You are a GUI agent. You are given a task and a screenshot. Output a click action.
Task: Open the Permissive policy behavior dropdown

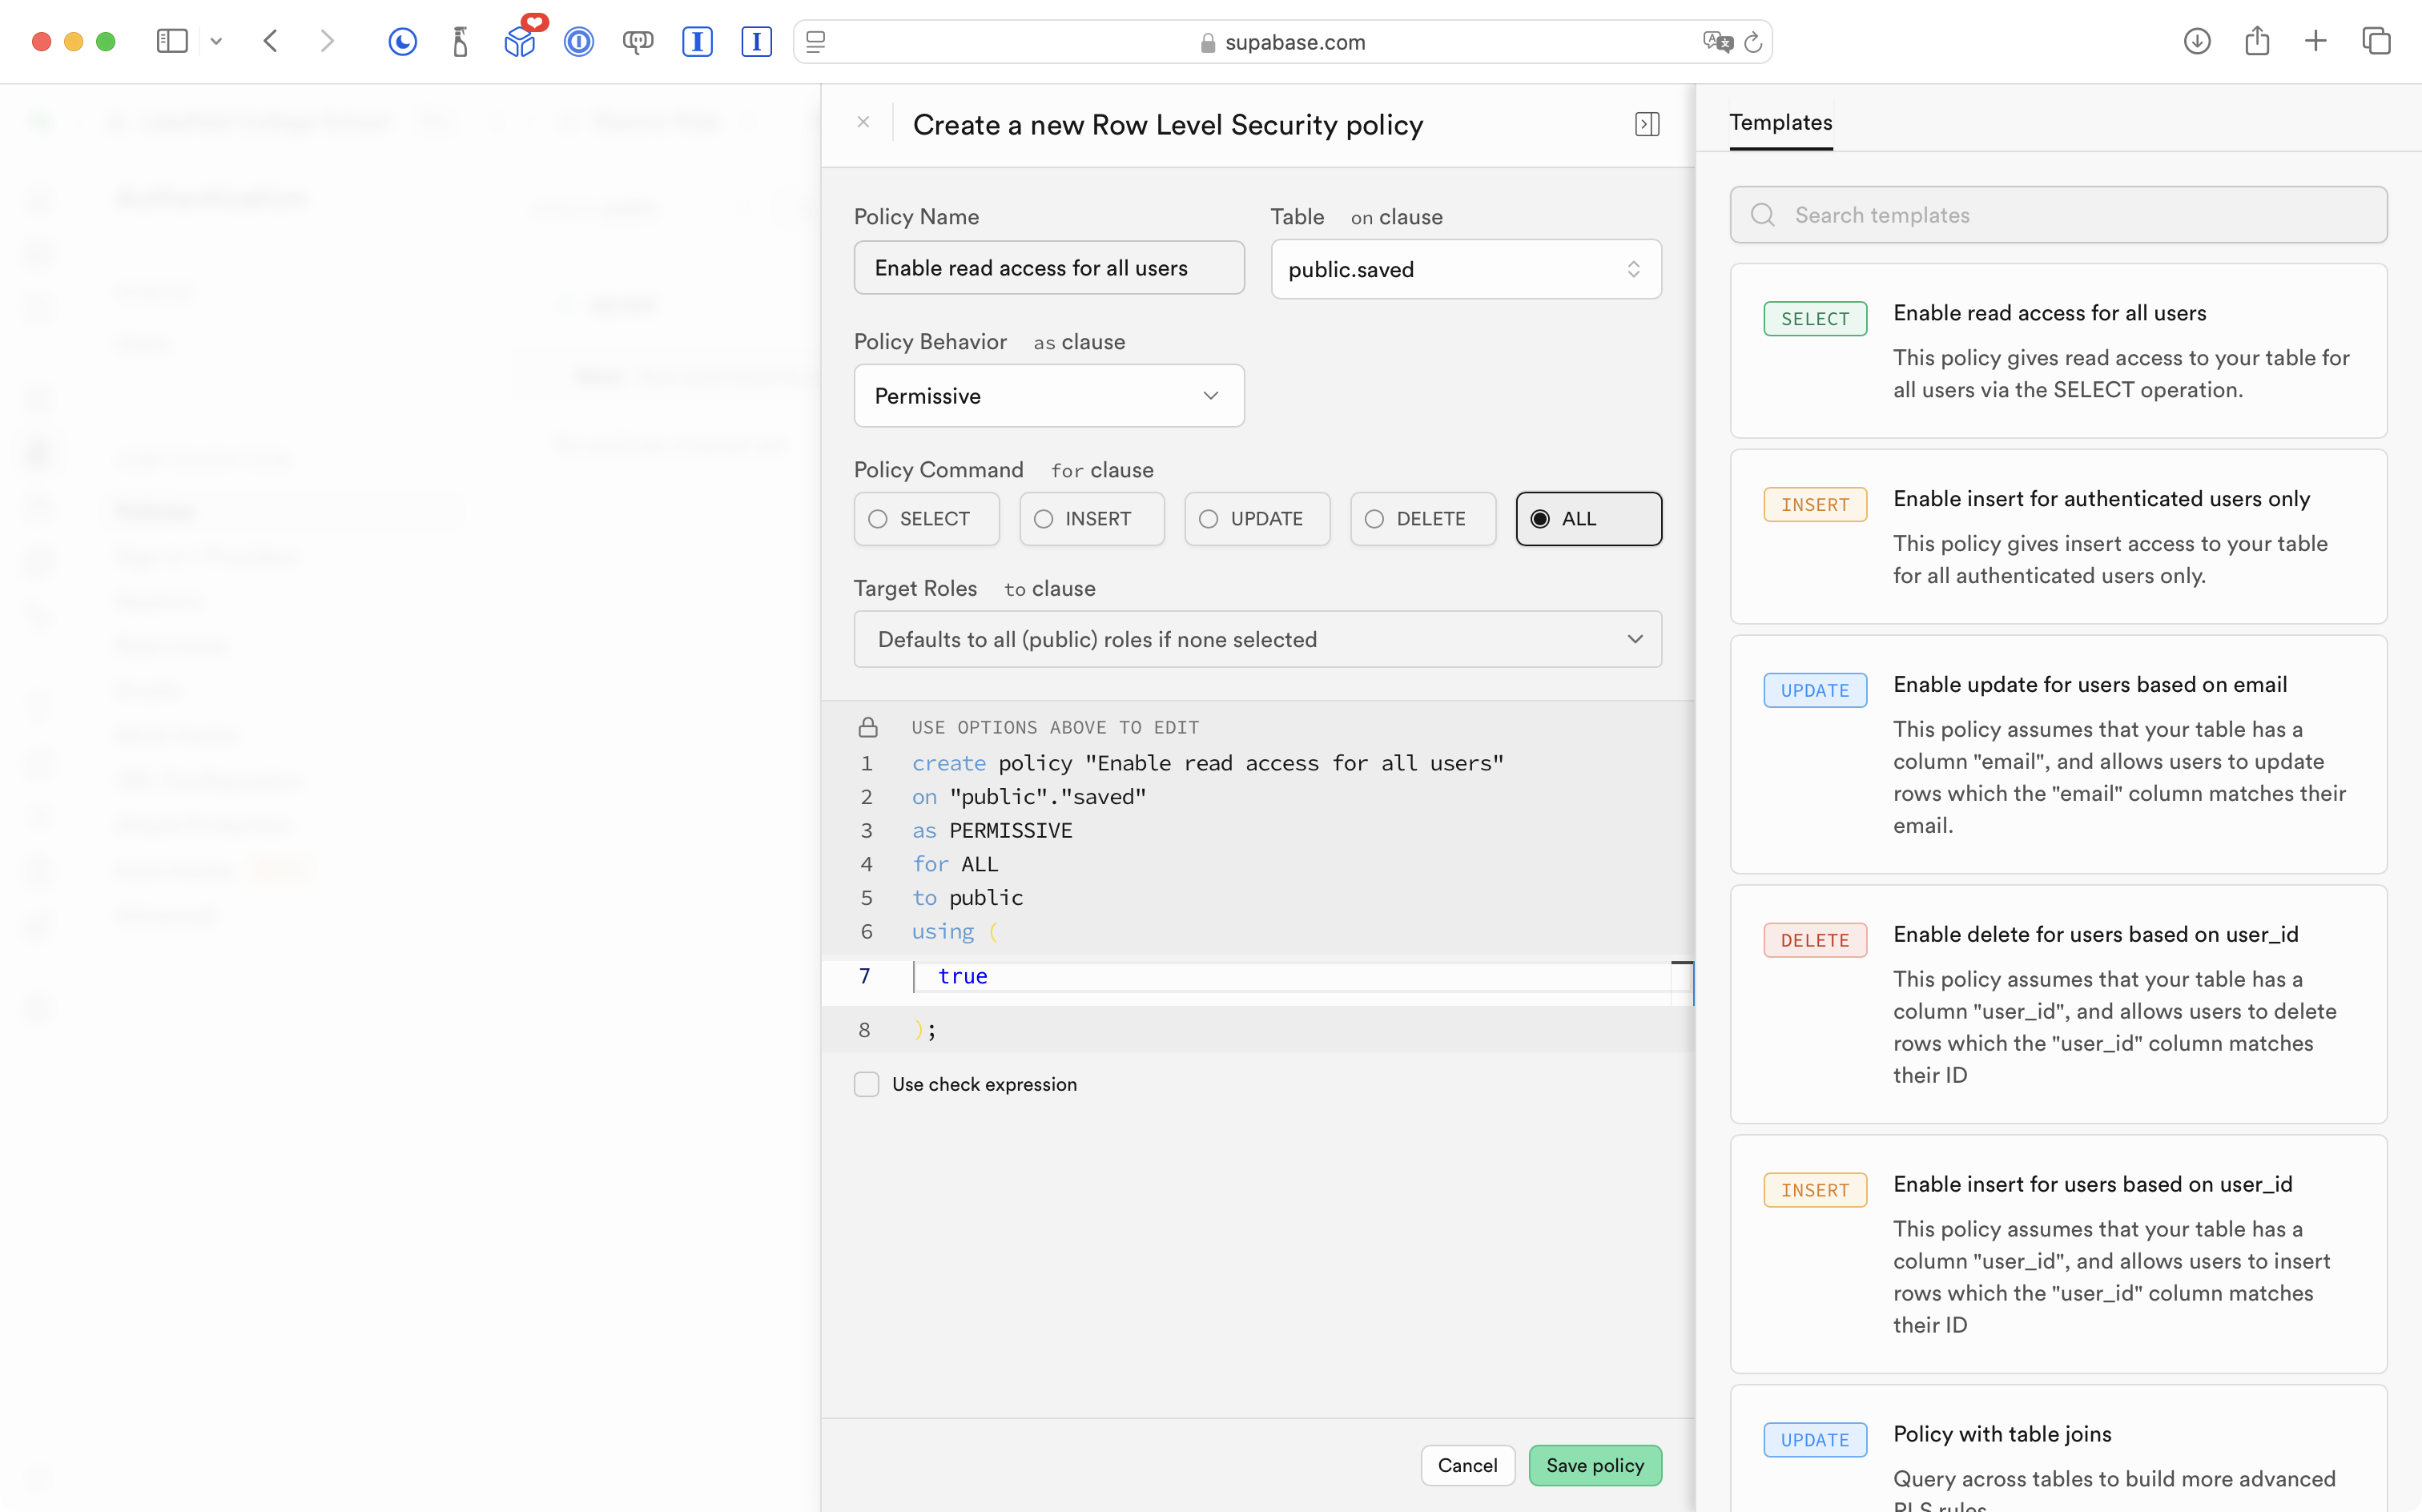tap(1049, 396)
